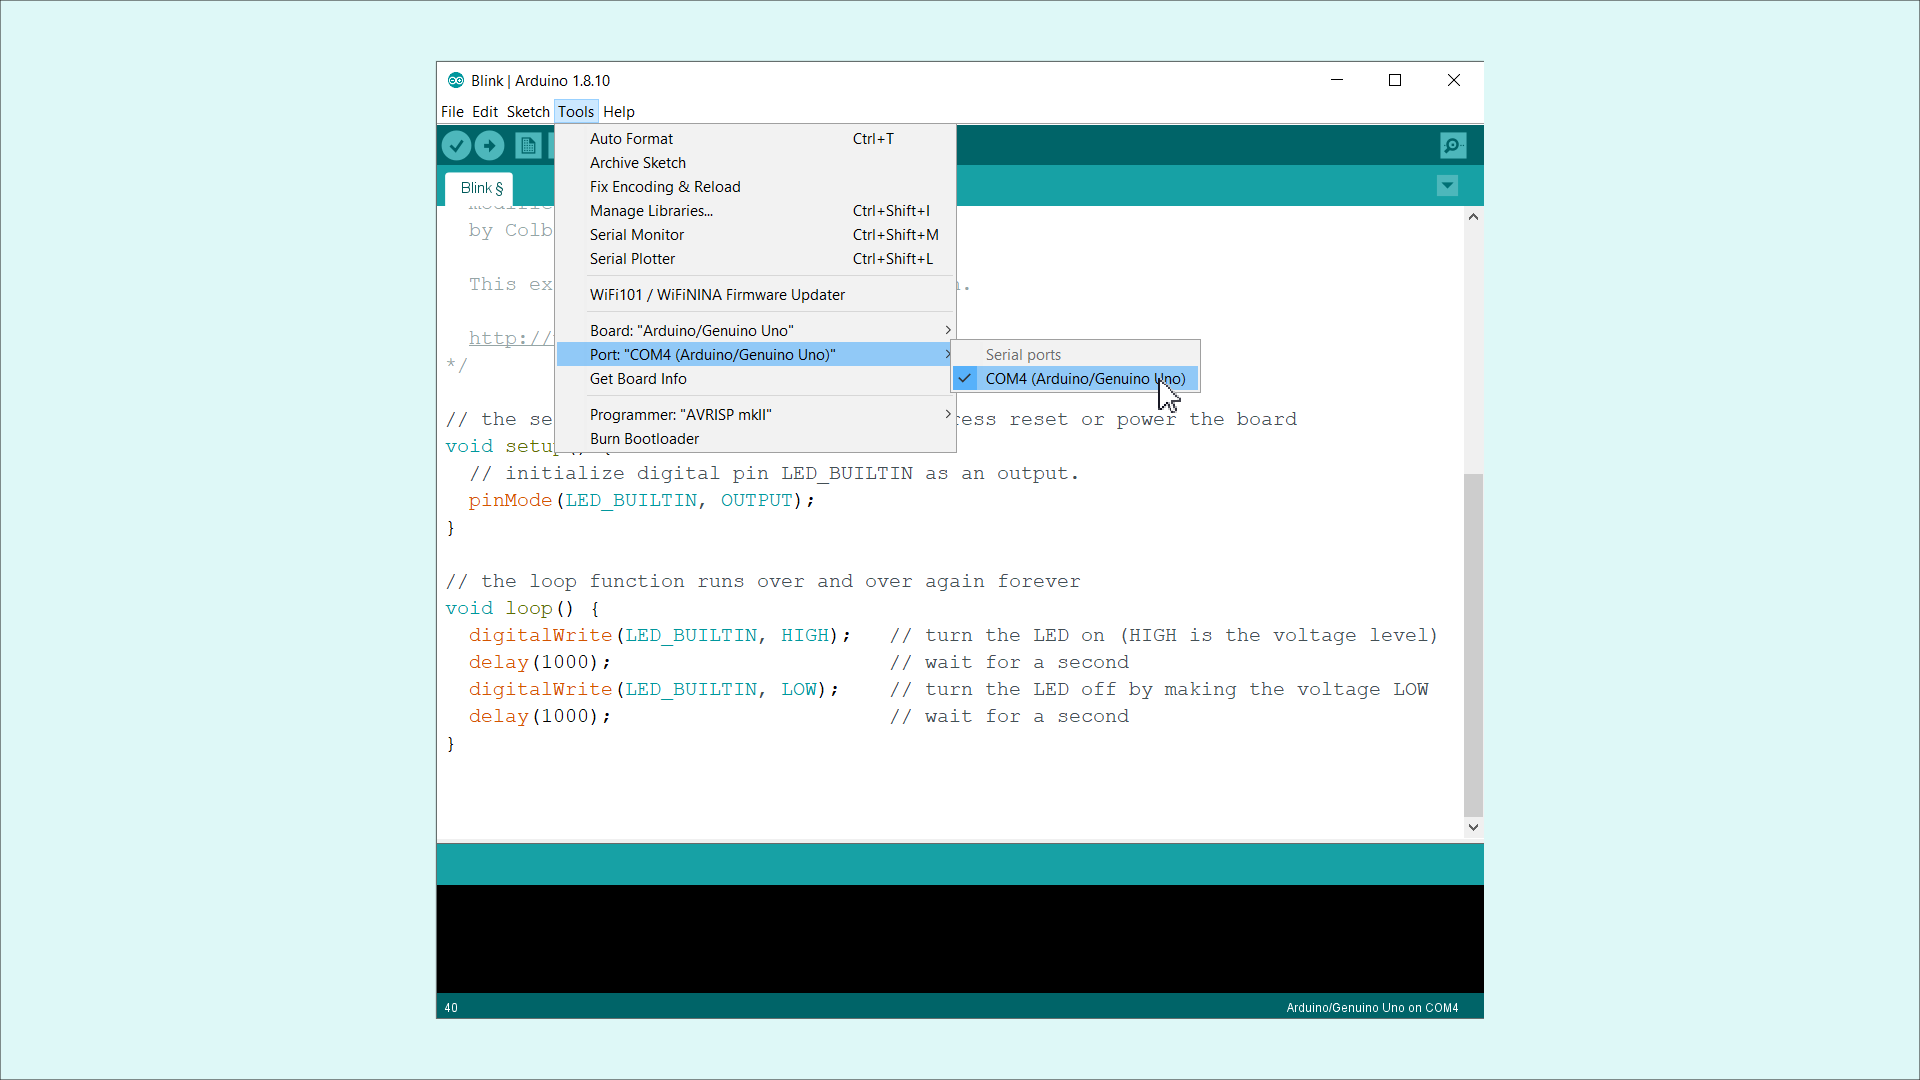The height and width of the screenshot is (1080, 1920).
Task: Click the Arduino logo in title bar
Action: click(456, 80)
